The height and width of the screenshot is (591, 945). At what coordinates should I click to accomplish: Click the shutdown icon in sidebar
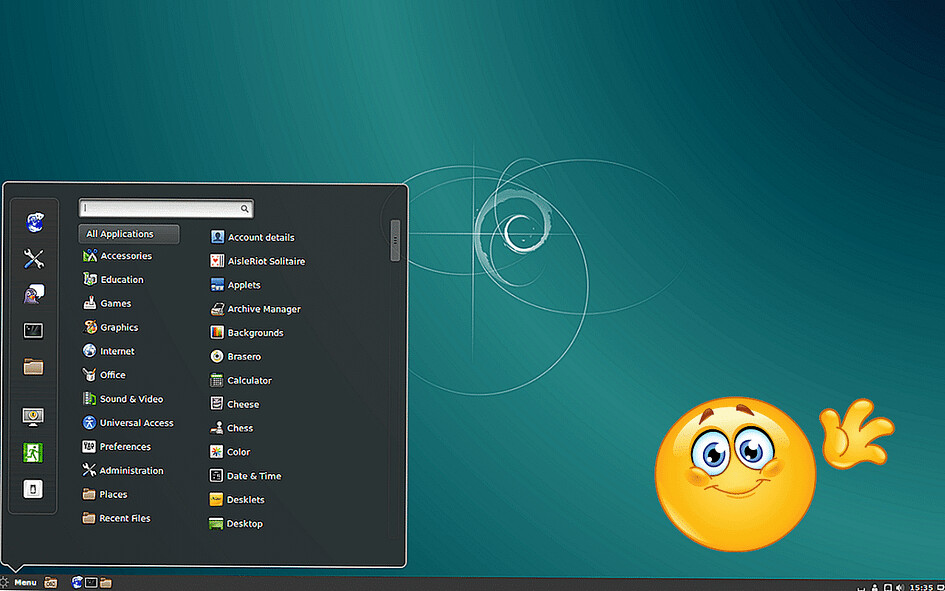[x=33, y=489]
